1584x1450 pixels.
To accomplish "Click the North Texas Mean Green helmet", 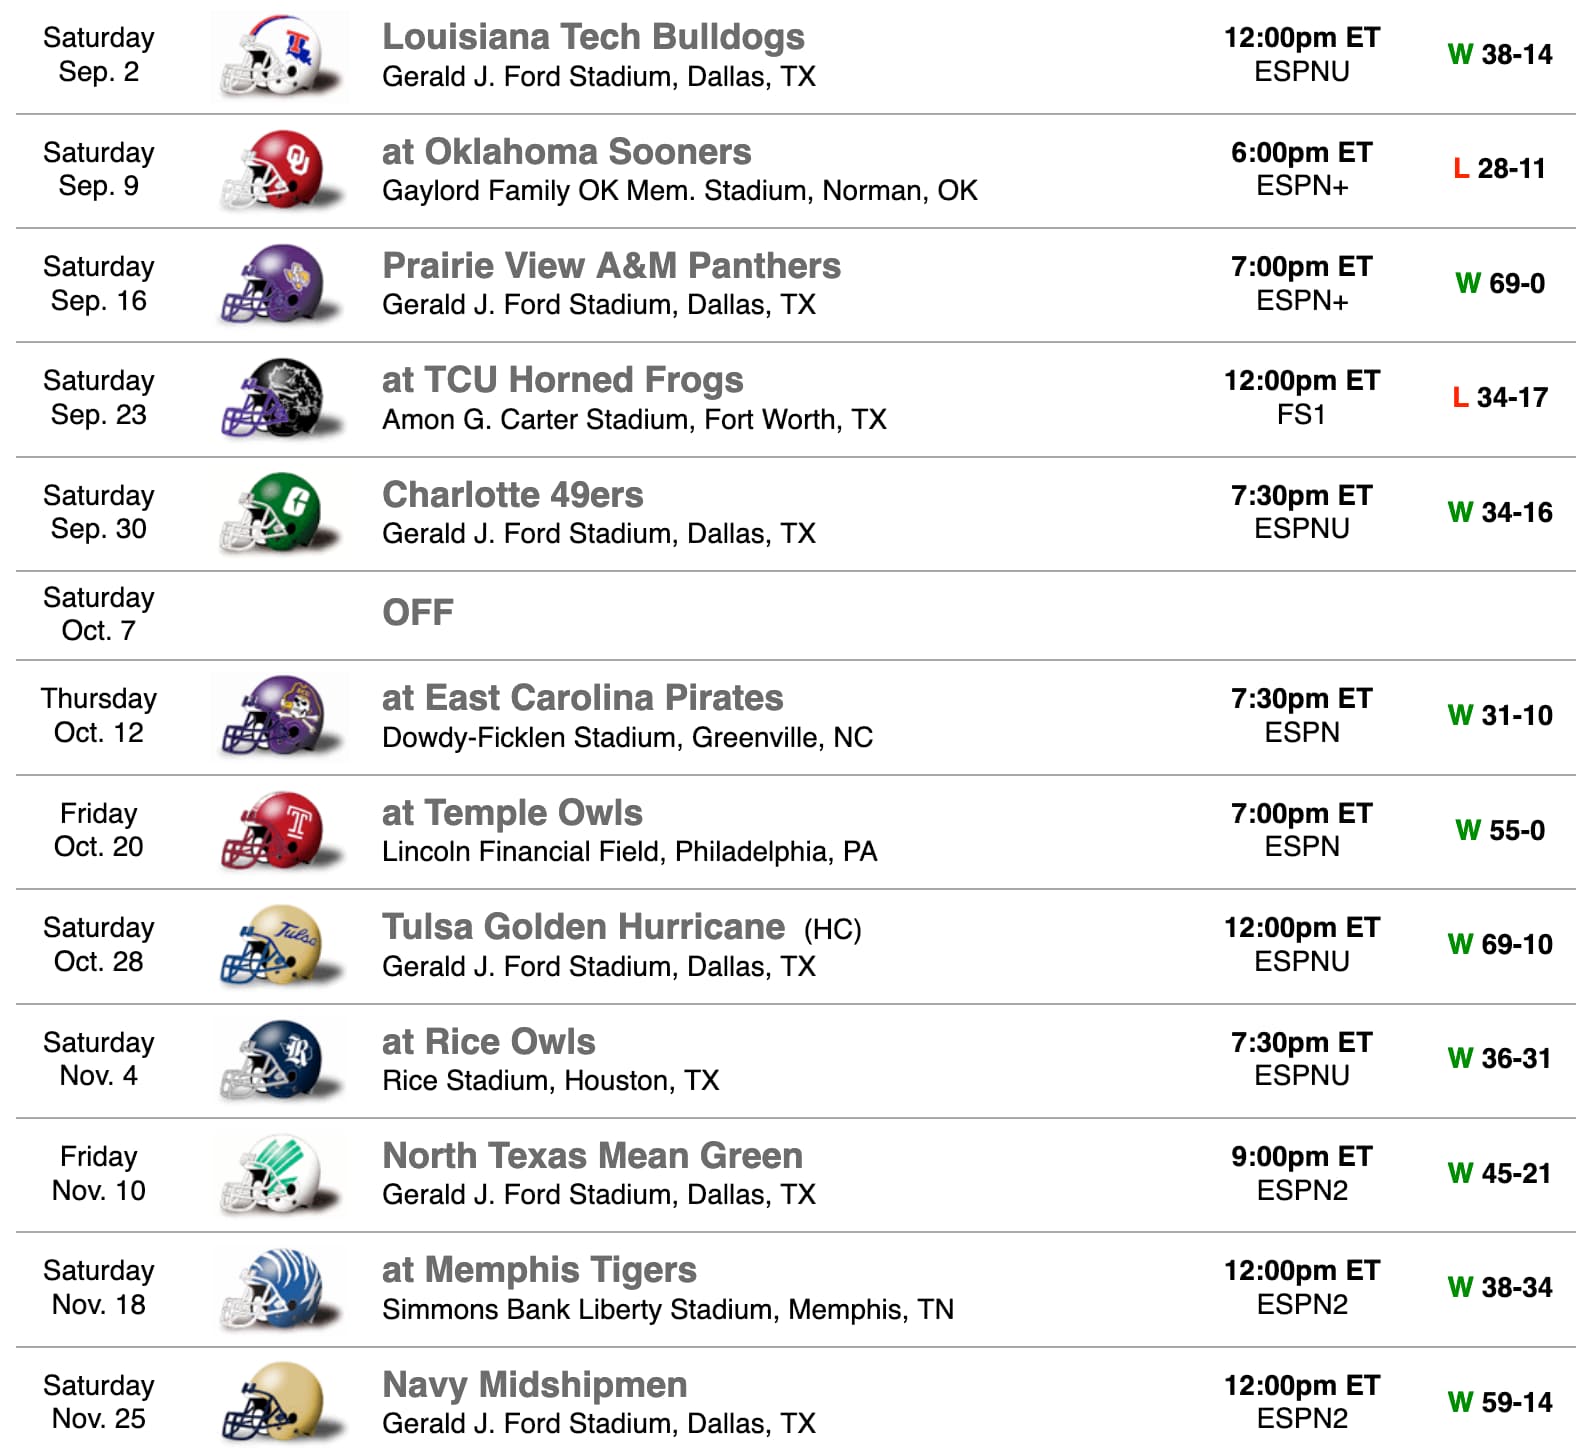I will (x=279, y=1173).
